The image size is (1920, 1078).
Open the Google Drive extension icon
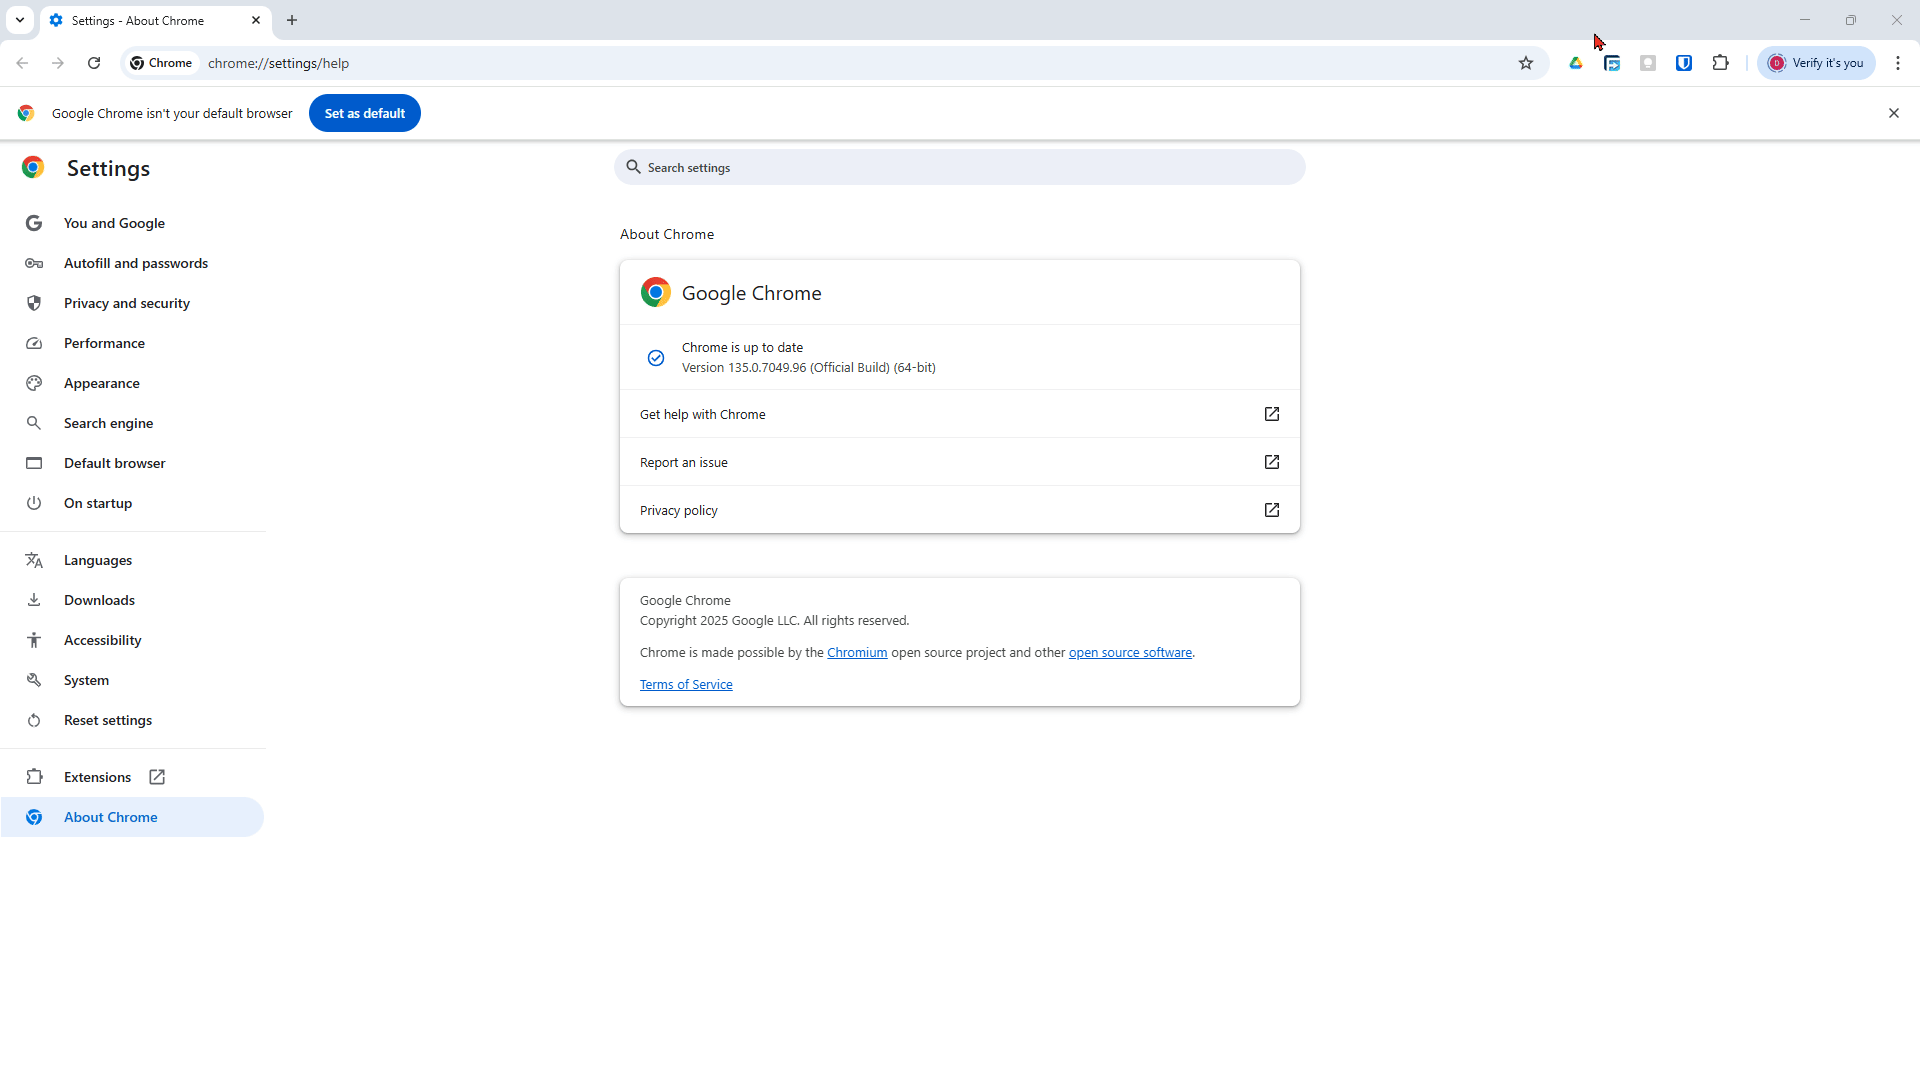1576,63
